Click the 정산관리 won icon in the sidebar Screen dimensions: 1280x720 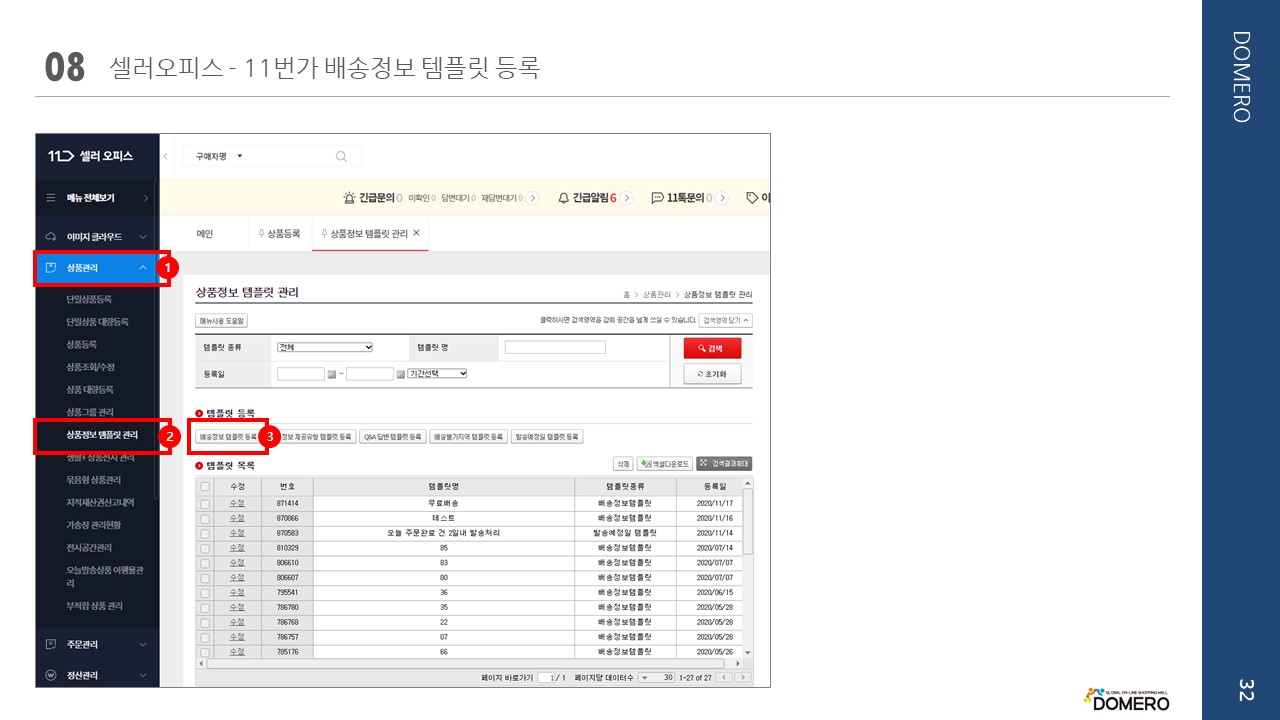click(51, 676)
